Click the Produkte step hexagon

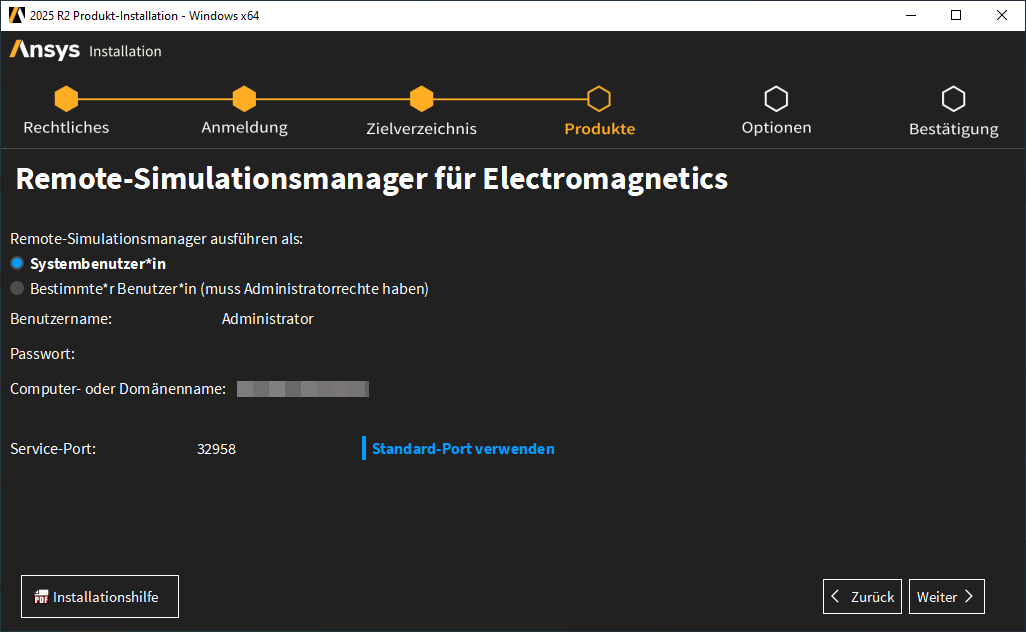coord(599,99)
